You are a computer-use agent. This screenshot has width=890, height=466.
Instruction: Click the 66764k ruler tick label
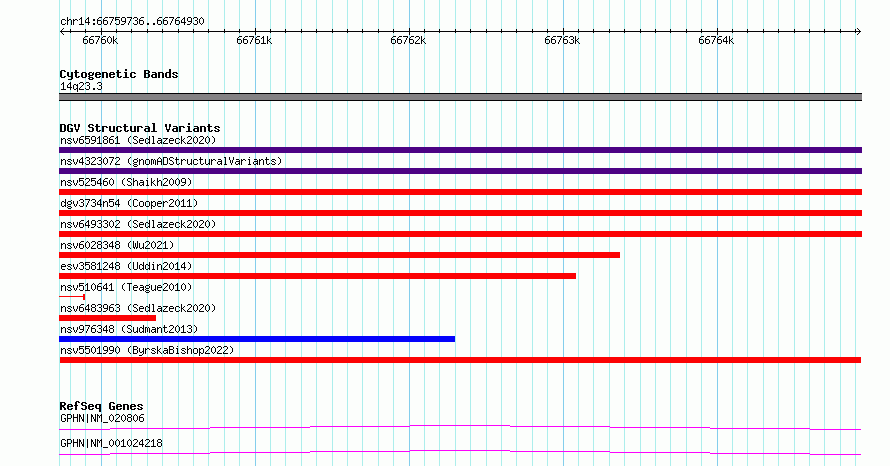pos(716,40)
